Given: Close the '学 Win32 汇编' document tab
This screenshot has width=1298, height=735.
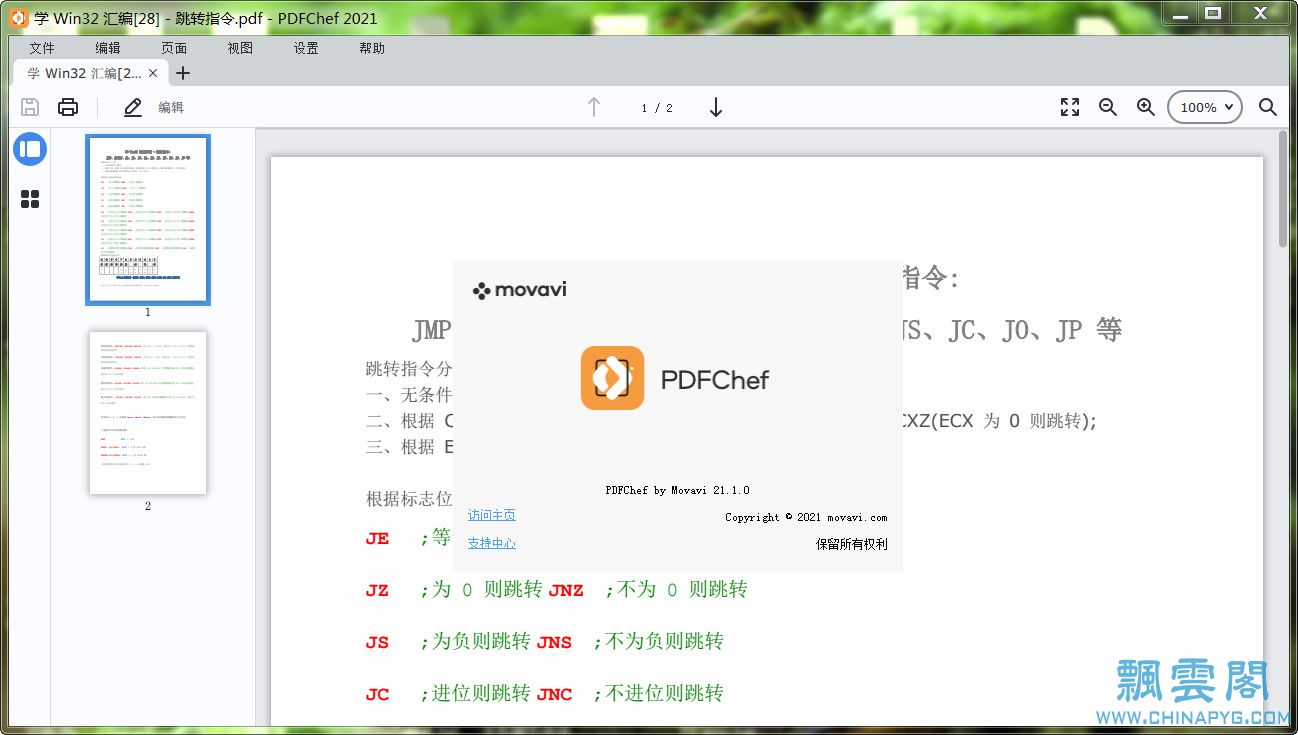Looking at the screenshot, I should pos(153,73).
